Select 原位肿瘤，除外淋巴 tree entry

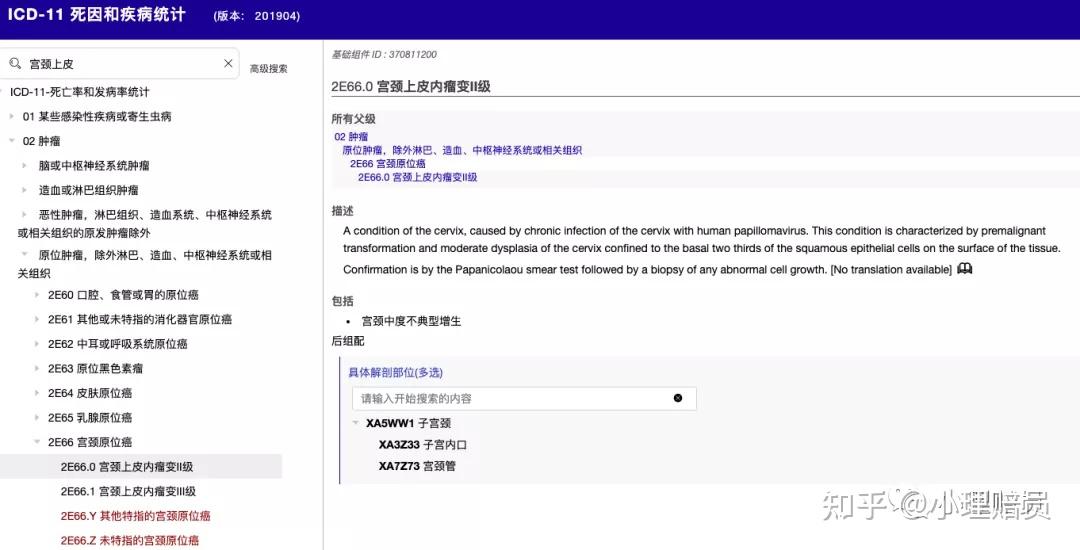[x=145, y=264]
